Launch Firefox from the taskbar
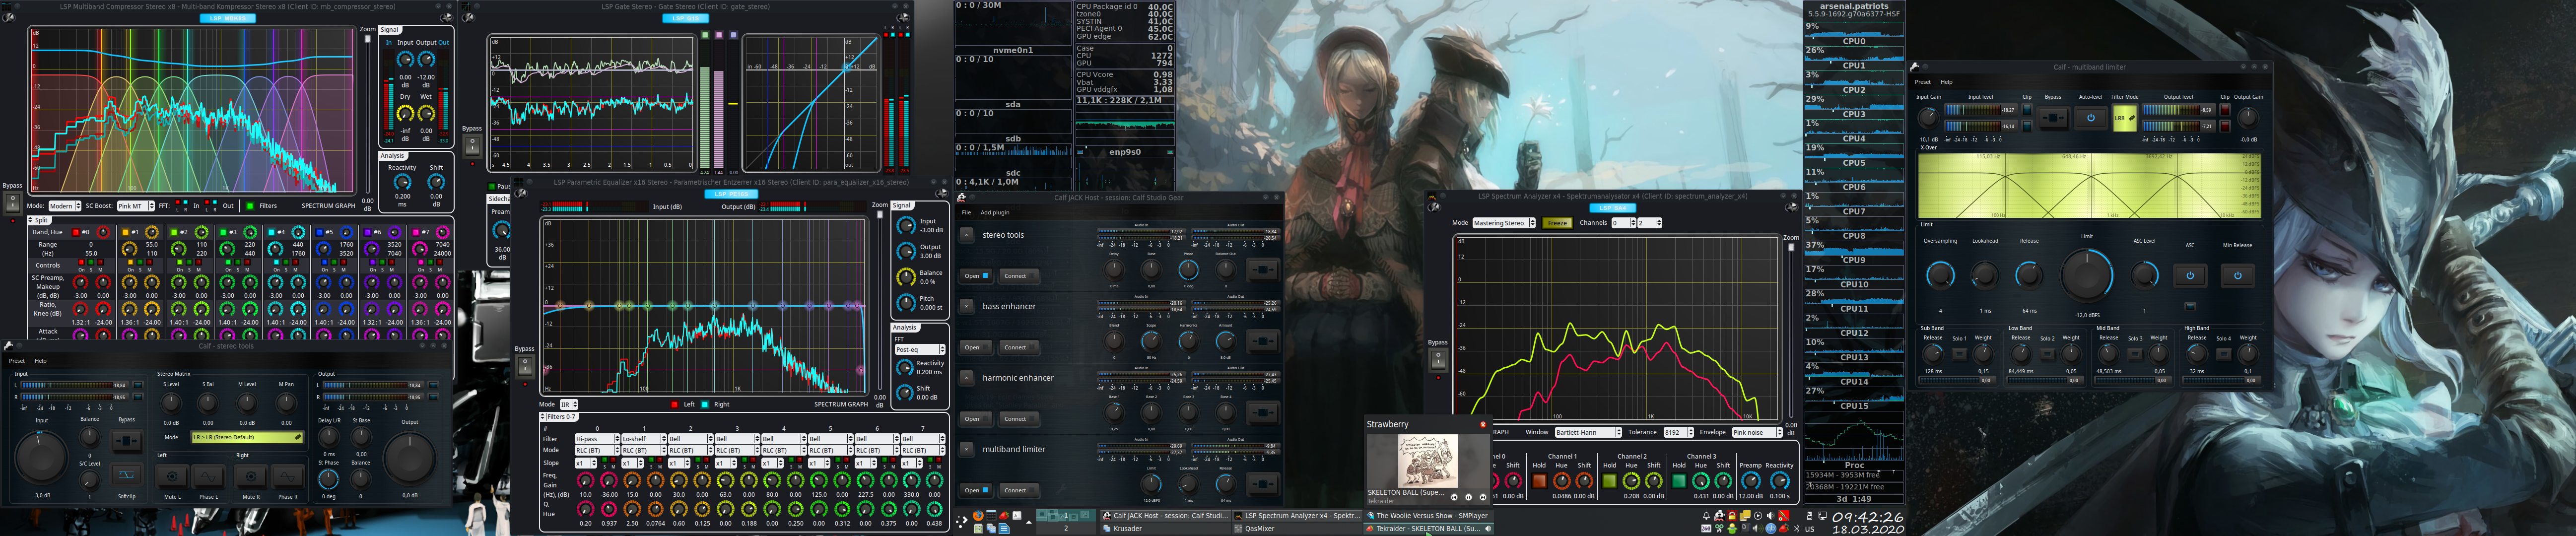Screen dimensions: 2576x536 978,516
